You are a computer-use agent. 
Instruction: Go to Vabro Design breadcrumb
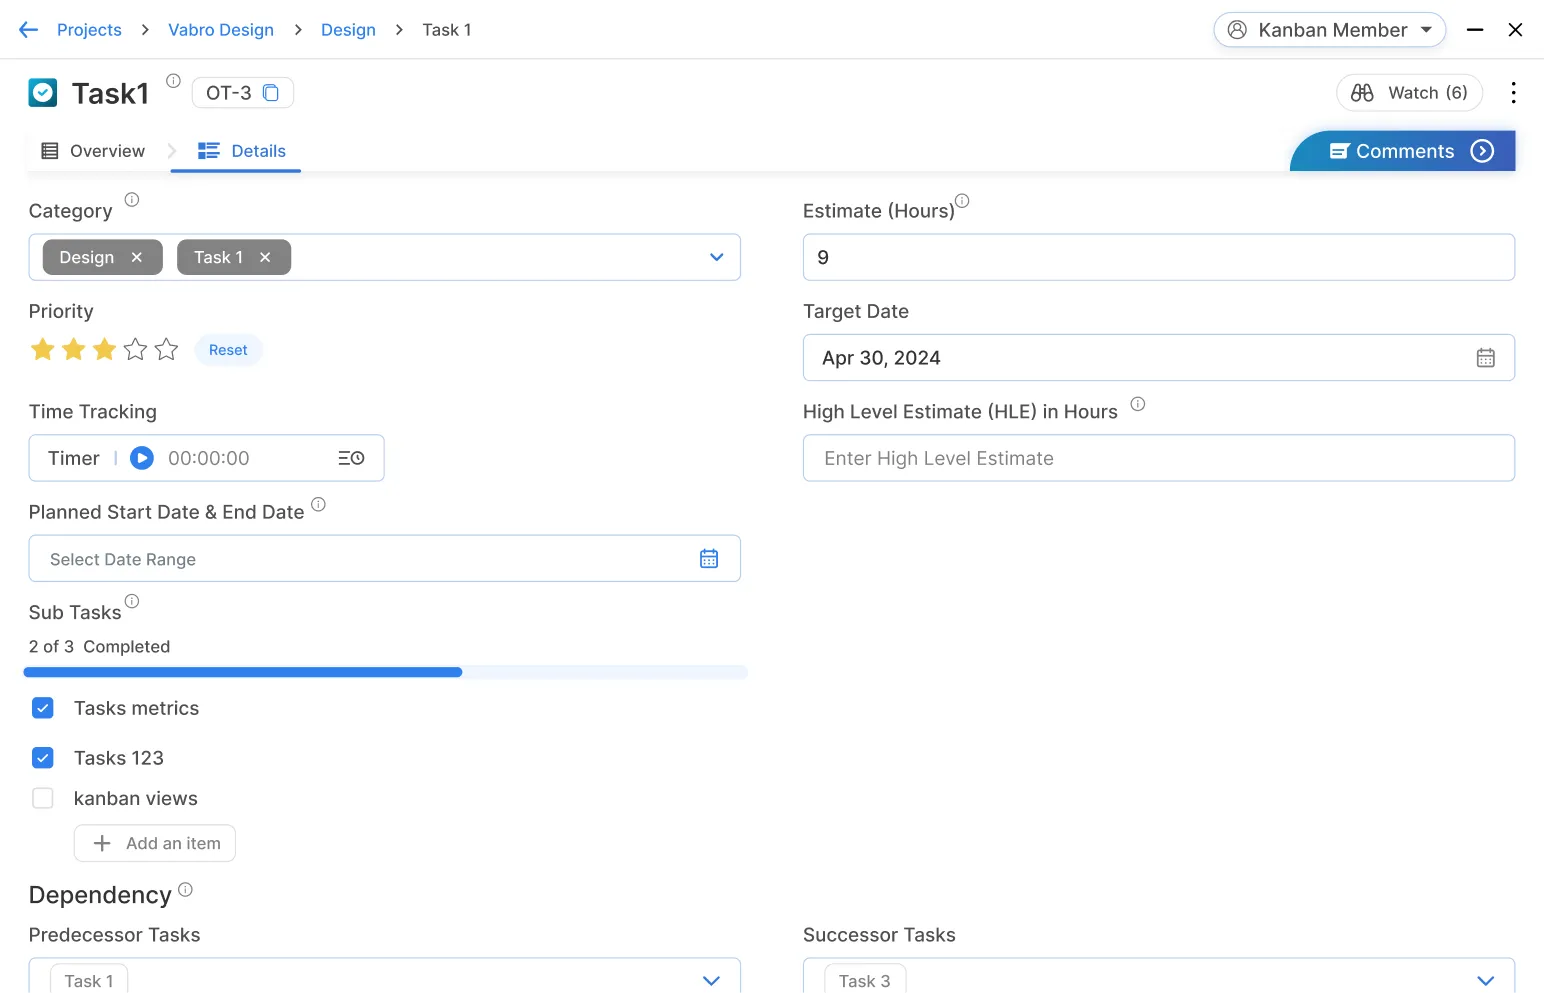pos(221,30)
